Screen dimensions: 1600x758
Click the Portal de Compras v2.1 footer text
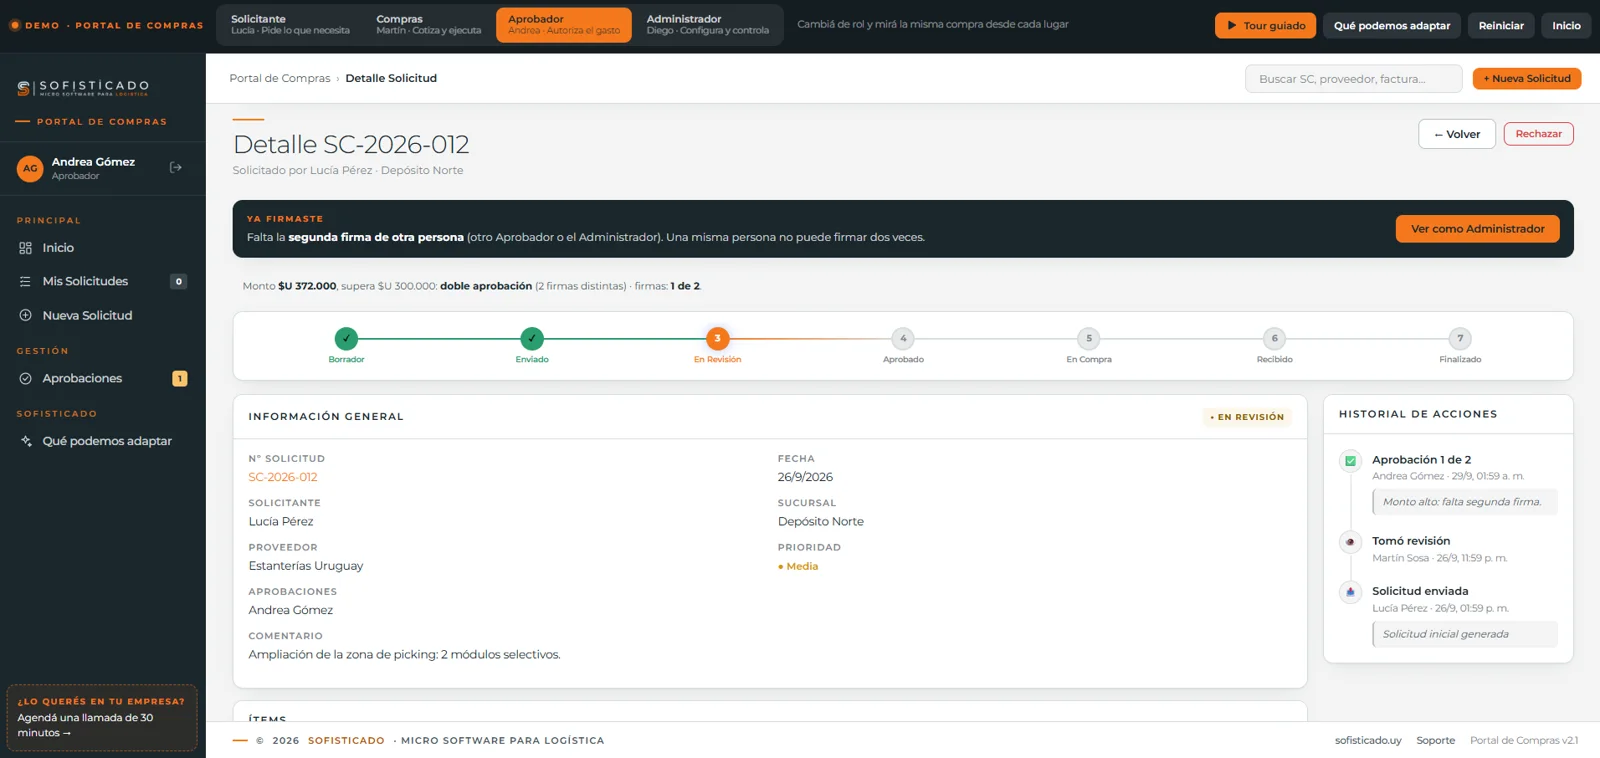(x=1524, y=741)
